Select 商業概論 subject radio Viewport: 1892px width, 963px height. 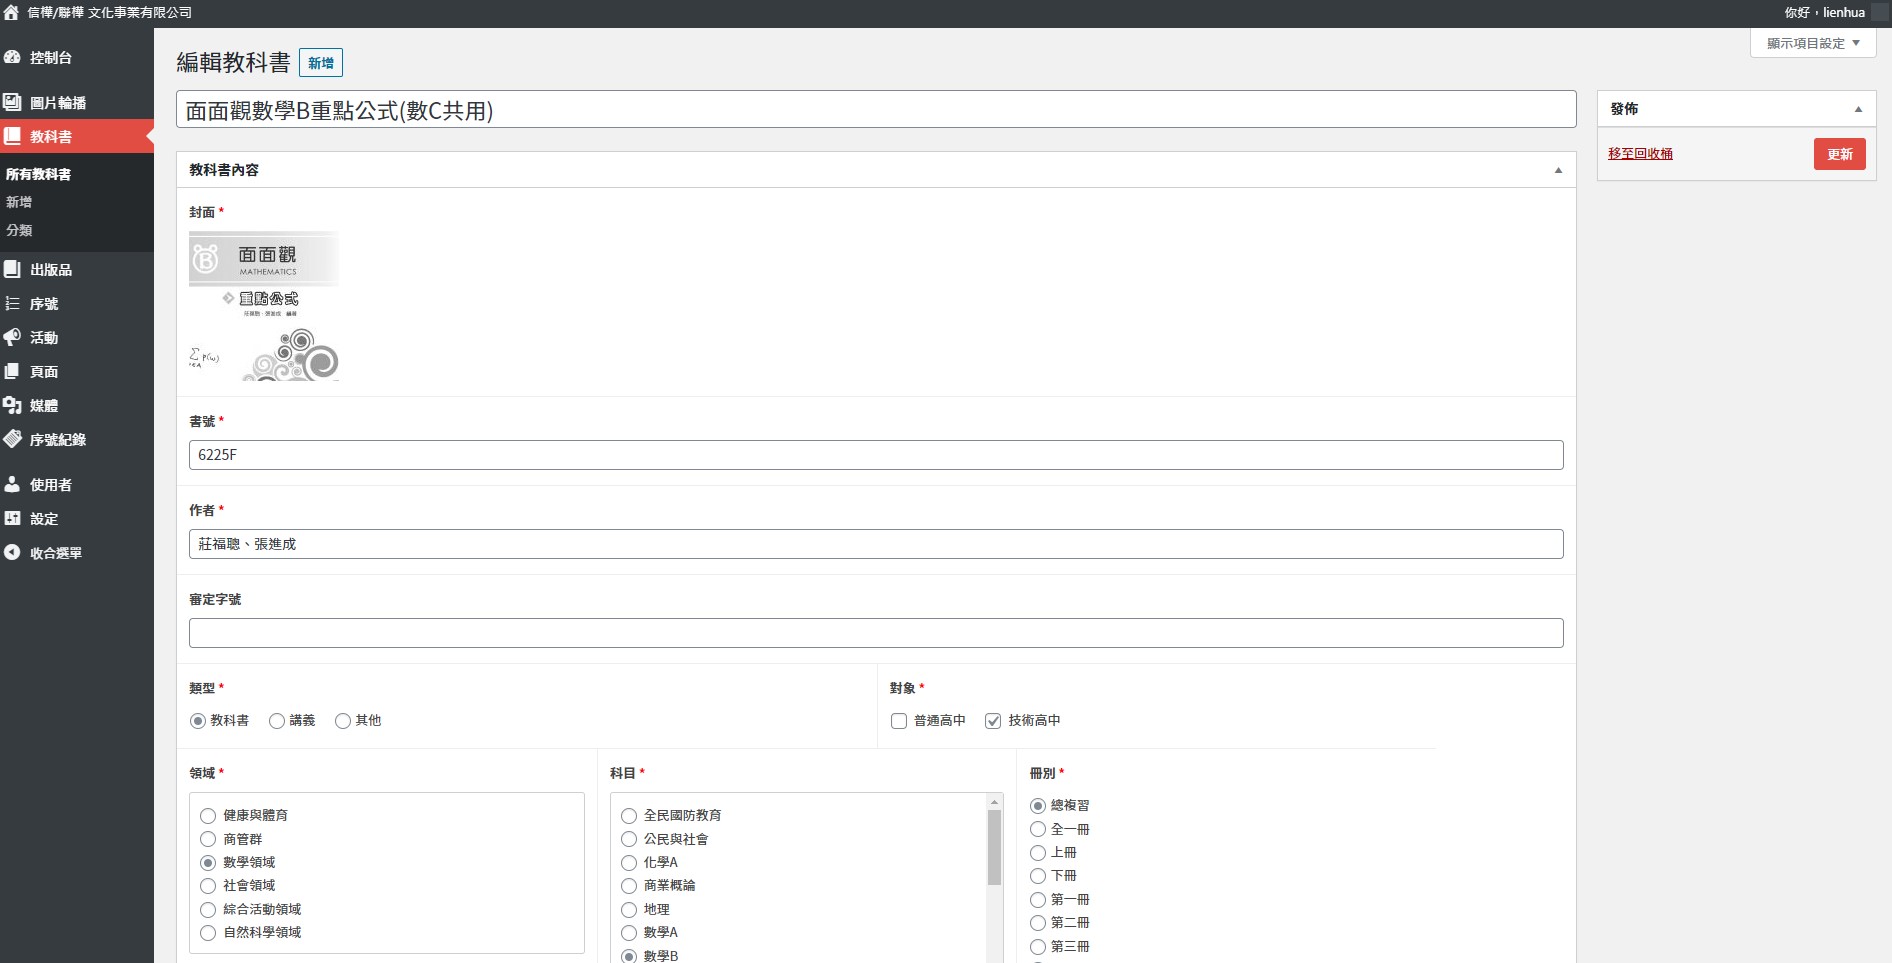click(x=629, y=886)
